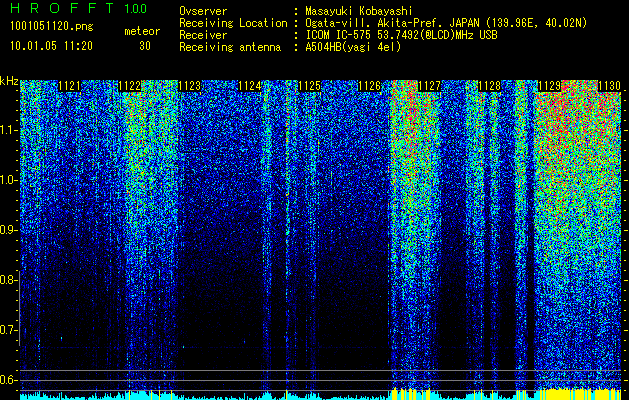
Task: Click the 1127 time marker
Action: [x=430, y=86]
